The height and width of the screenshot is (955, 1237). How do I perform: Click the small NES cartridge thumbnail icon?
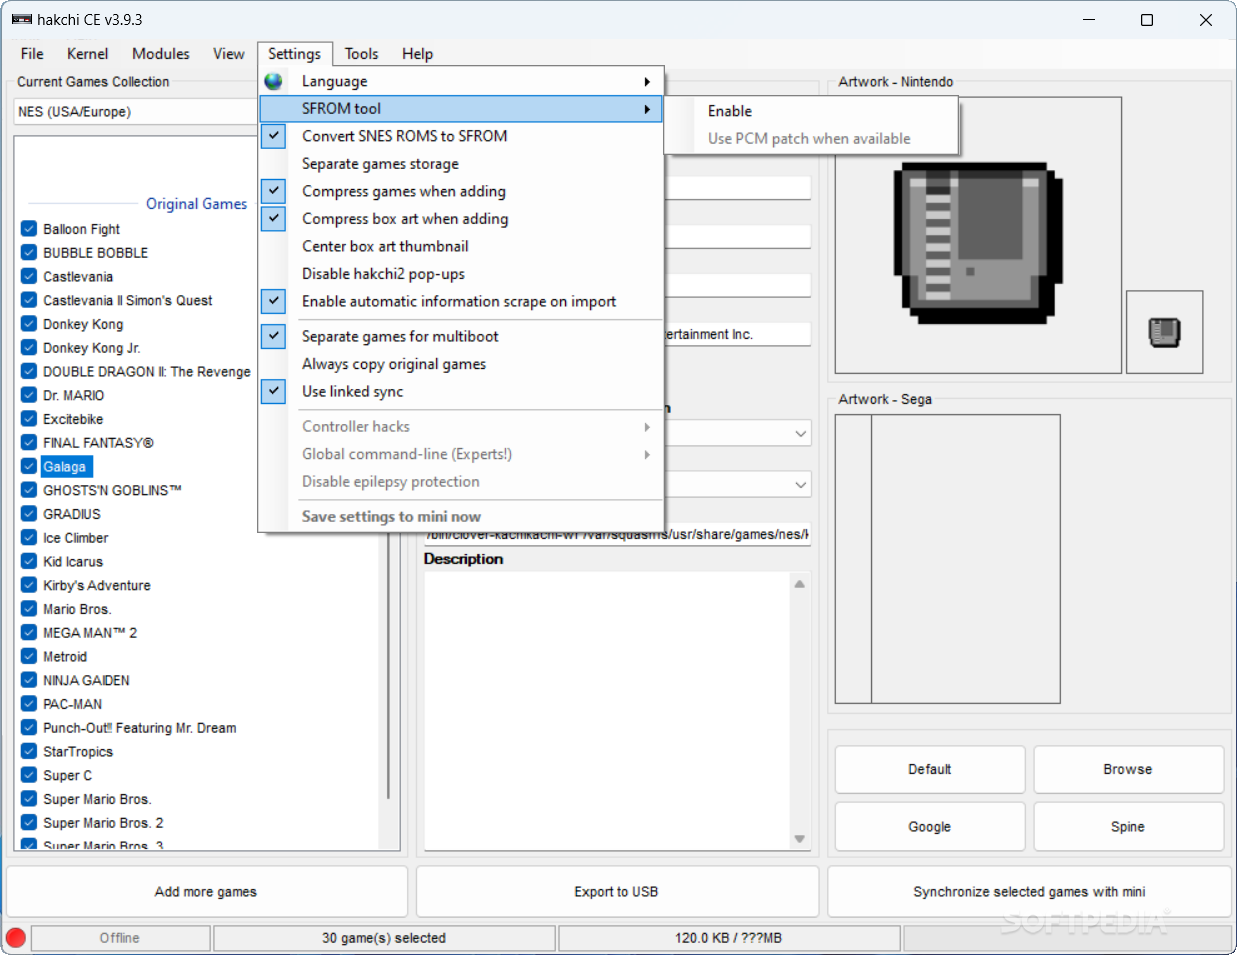(1164, 332)
